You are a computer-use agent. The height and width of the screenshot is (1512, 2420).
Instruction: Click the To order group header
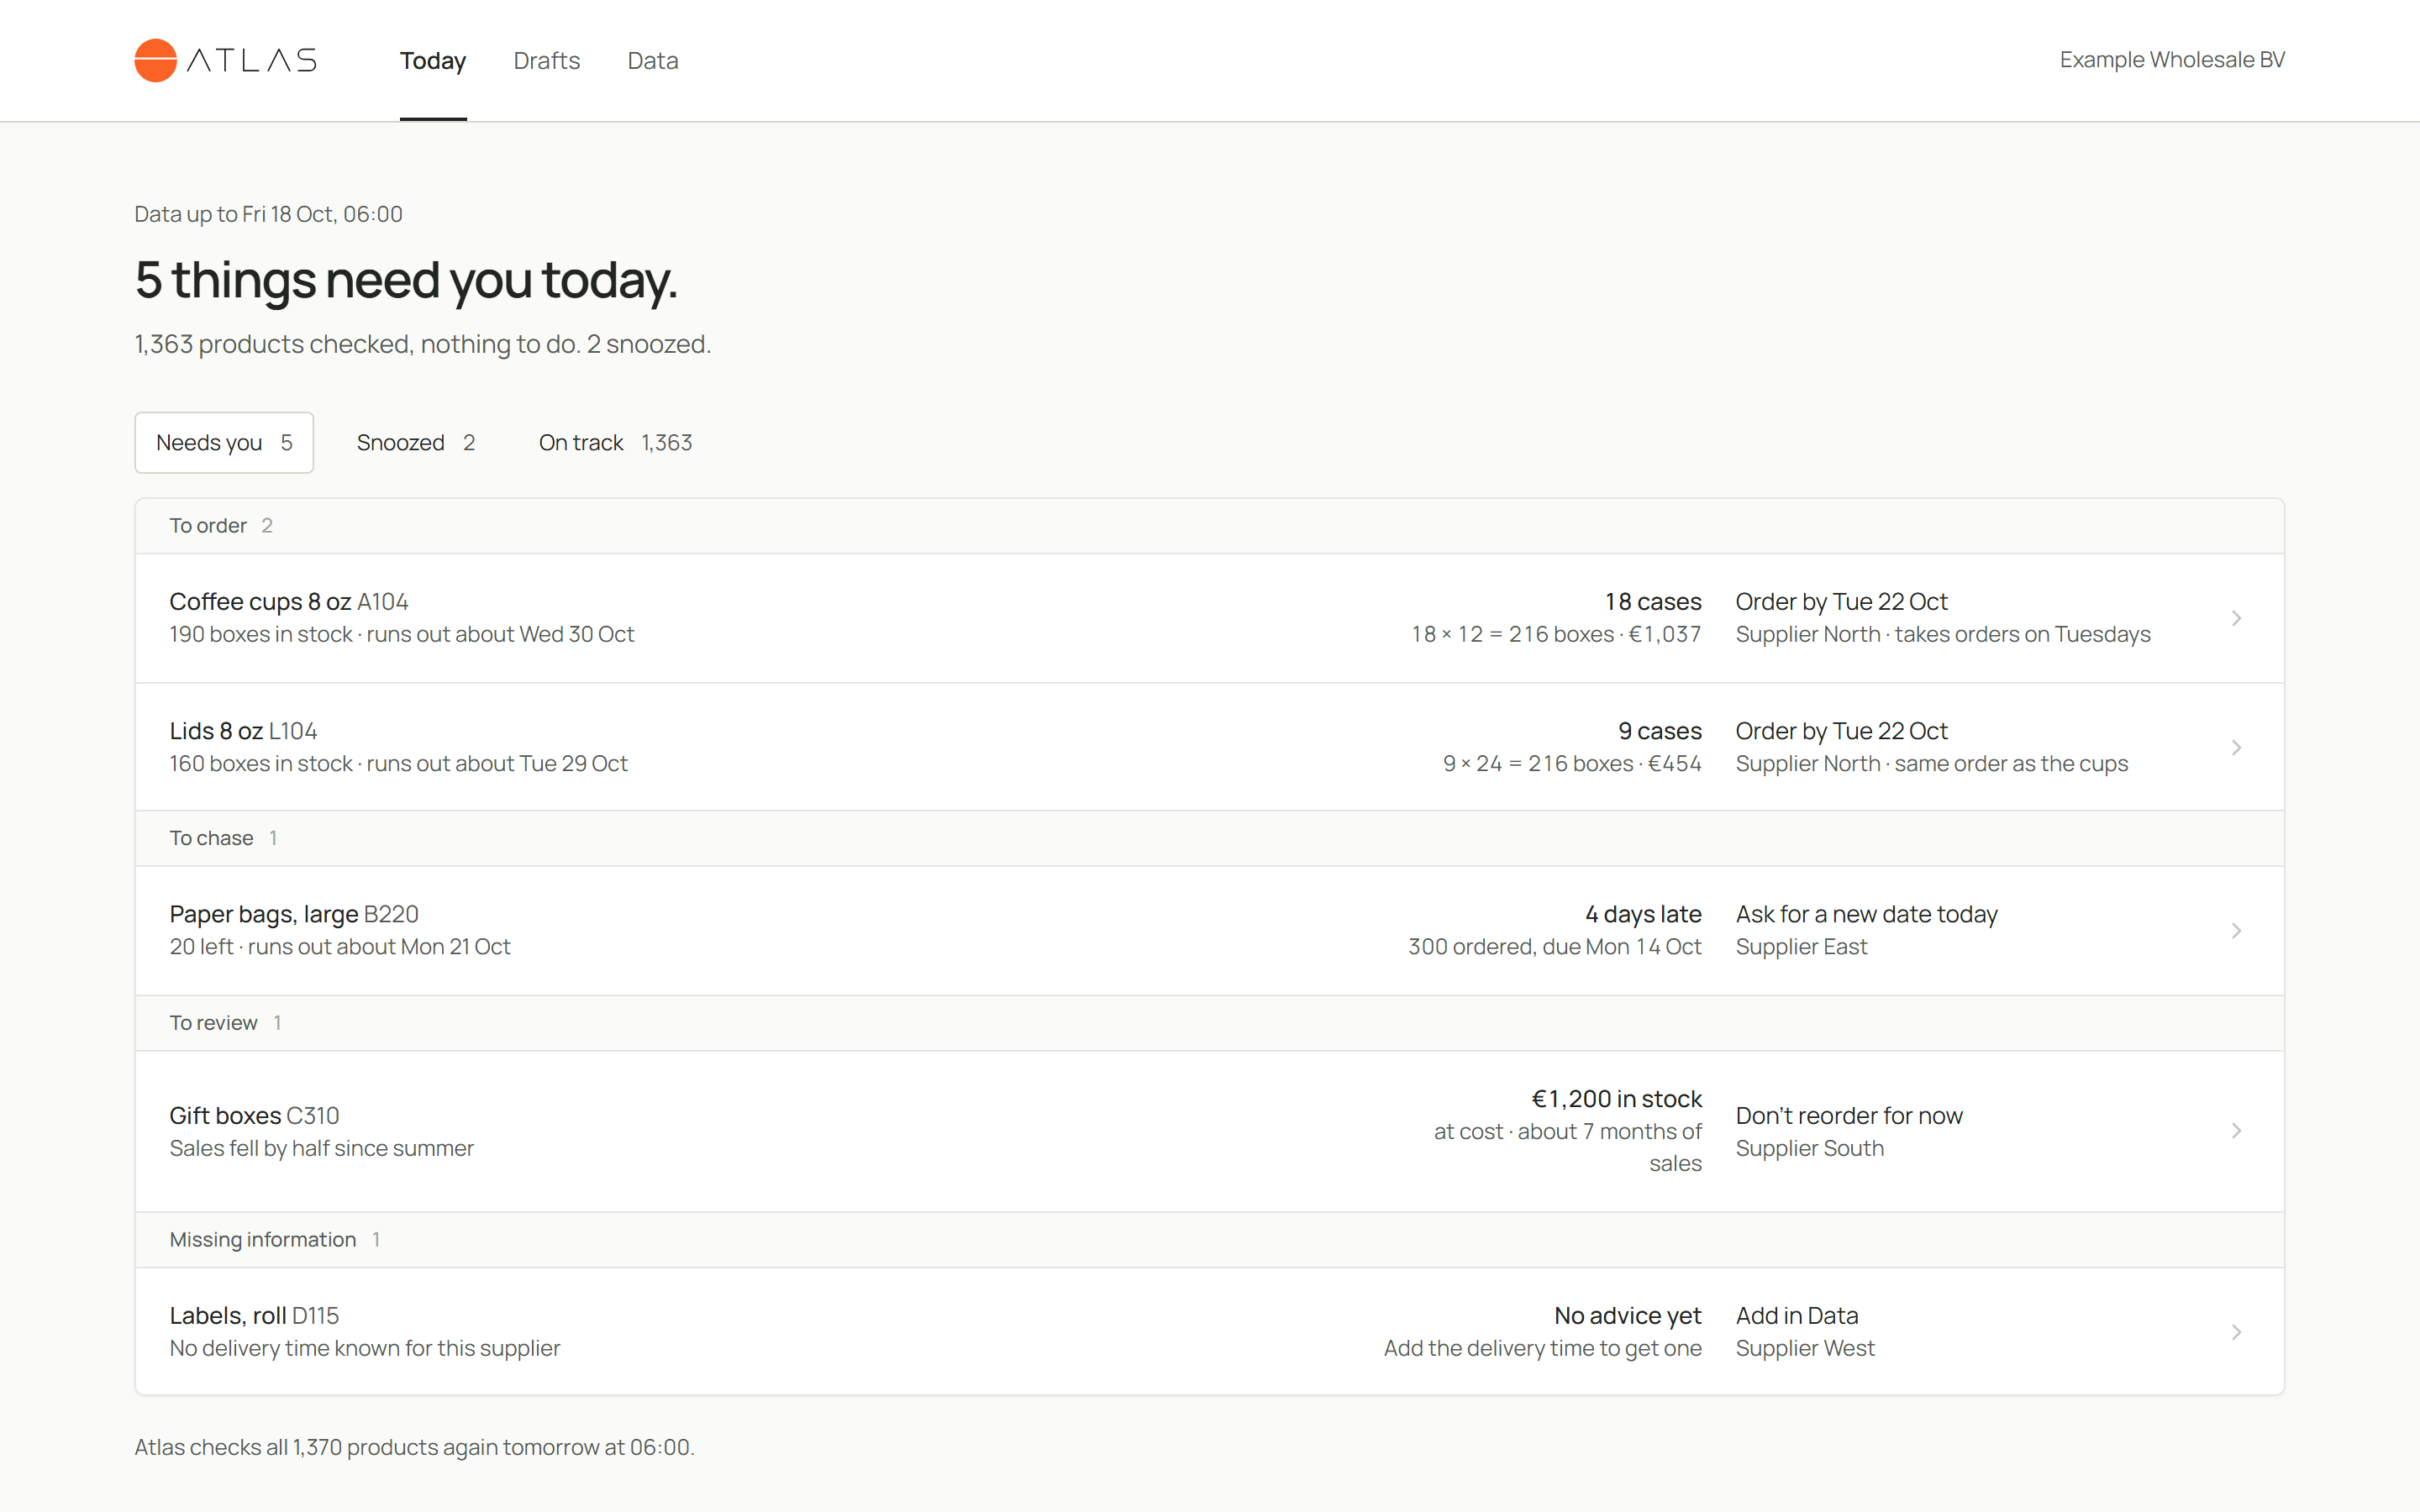(x=1210, y=526)
